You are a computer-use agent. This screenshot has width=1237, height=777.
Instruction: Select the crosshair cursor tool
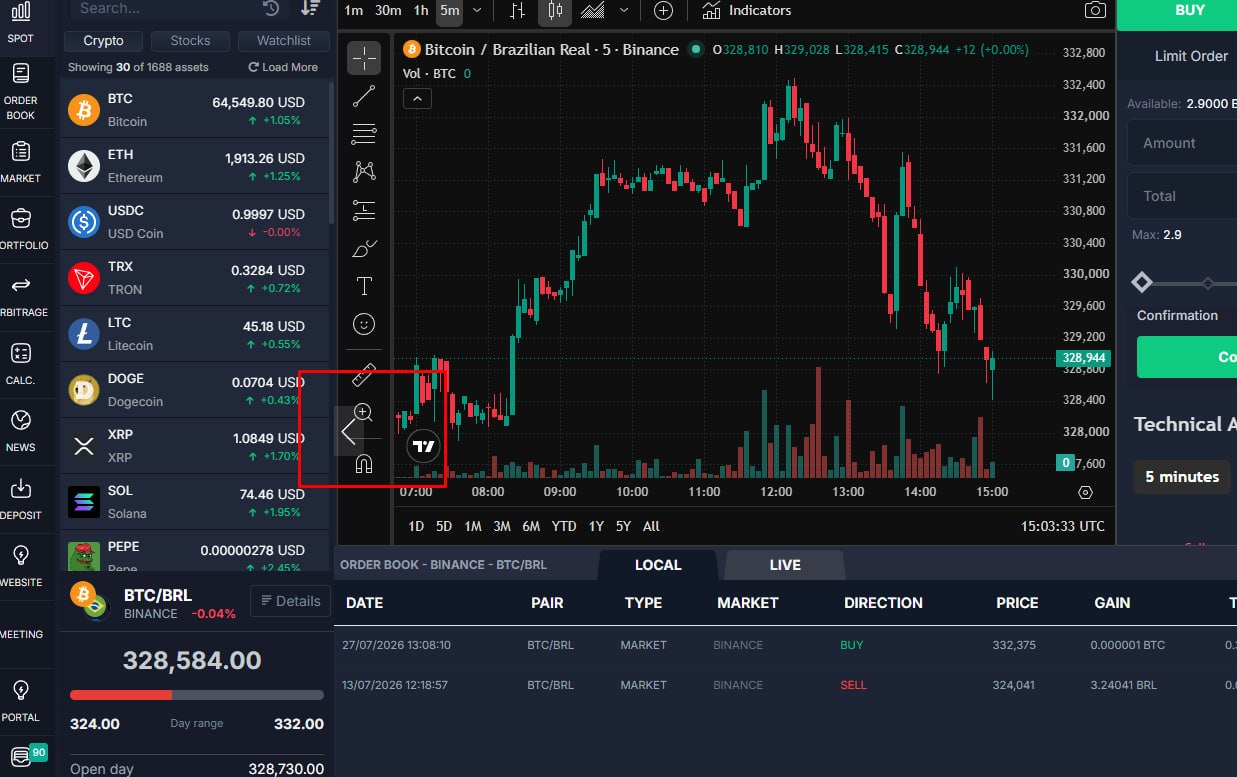point(364,58)
